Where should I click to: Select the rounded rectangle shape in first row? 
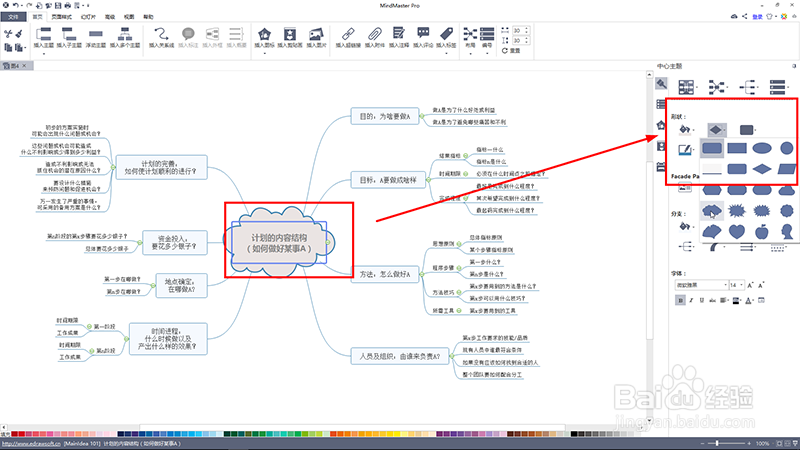[712, 148]
